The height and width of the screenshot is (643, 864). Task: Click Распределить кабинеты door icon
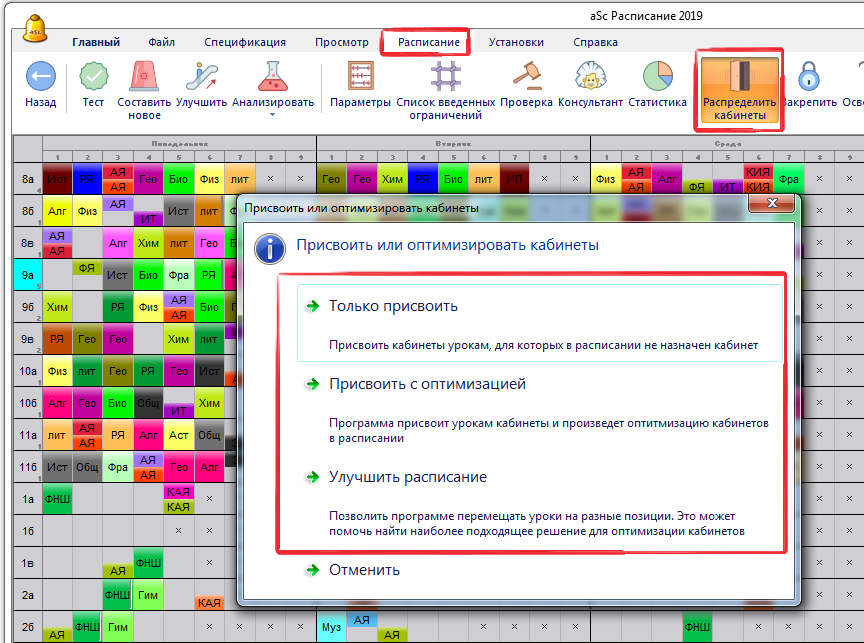coord(739,78)
